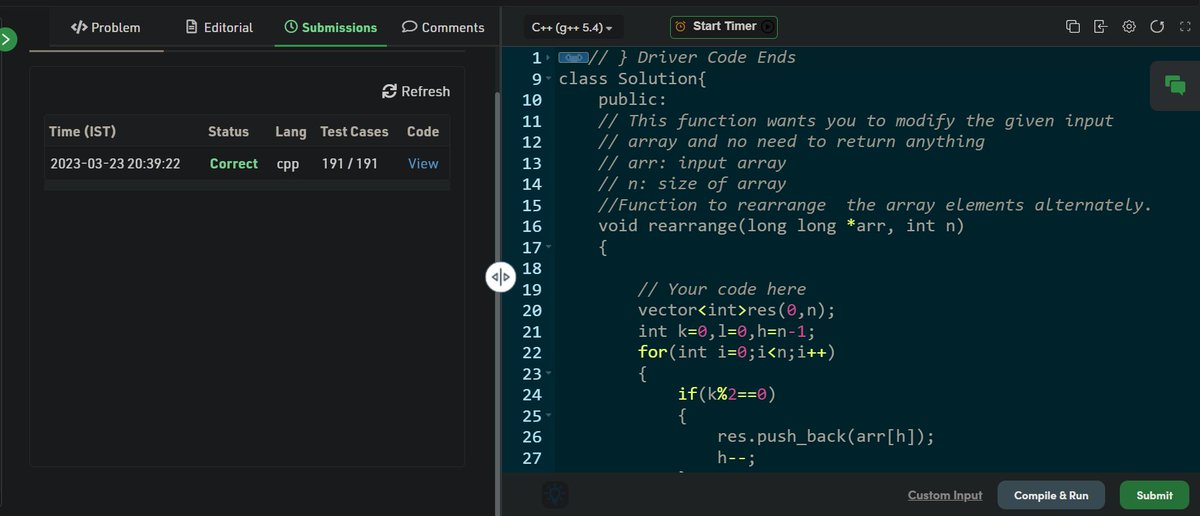The image size is (1200, 516).
Task: Click the cpp language cell
Action: point(286,163)
